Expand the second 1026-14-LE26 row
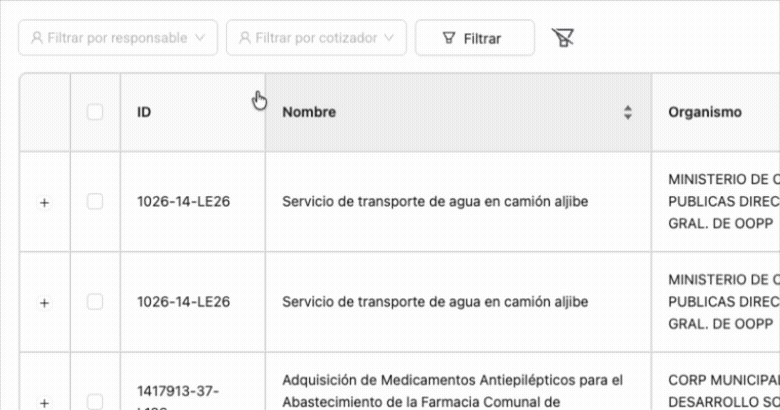Screen dimensions: 780x410 pos(44,303)
